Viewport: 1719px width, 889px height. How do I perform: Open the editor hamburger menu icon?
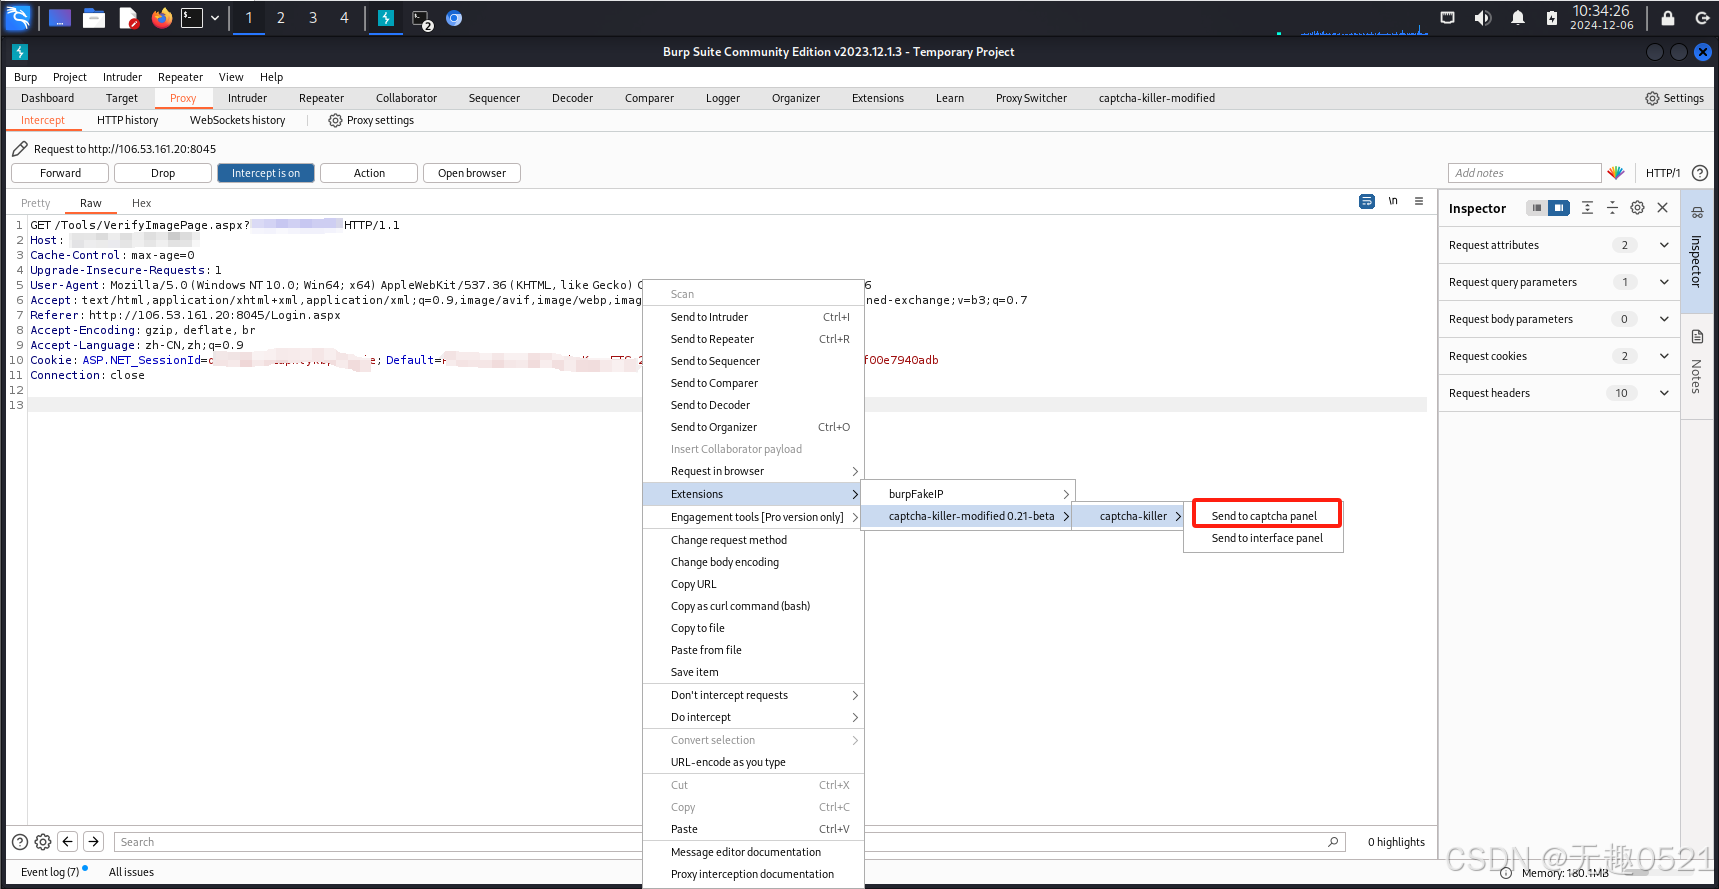coord(1419,201)
